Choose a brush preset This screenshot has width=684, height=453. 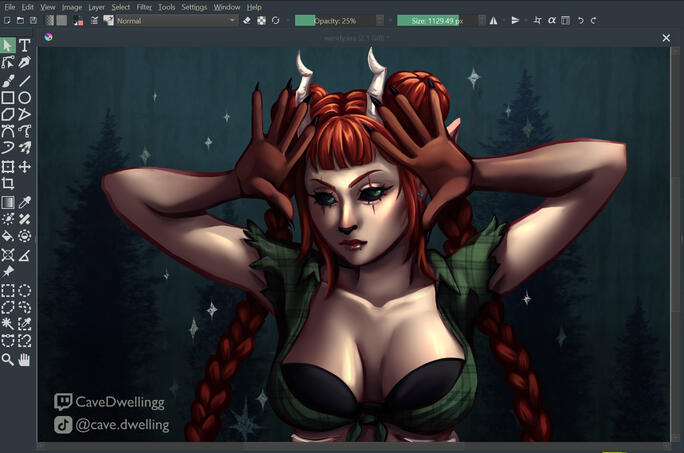point(108,20)
